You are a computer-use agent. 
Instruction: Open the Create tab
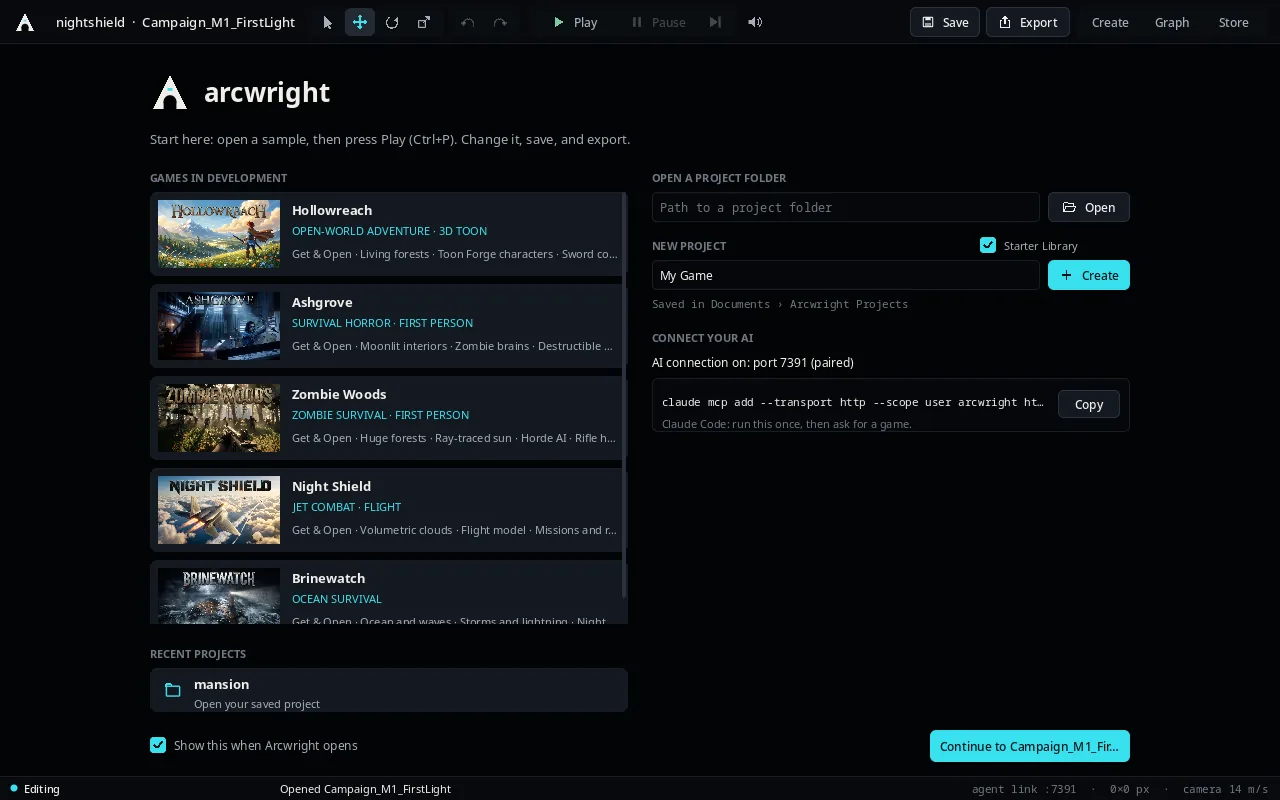point(1110,22)
